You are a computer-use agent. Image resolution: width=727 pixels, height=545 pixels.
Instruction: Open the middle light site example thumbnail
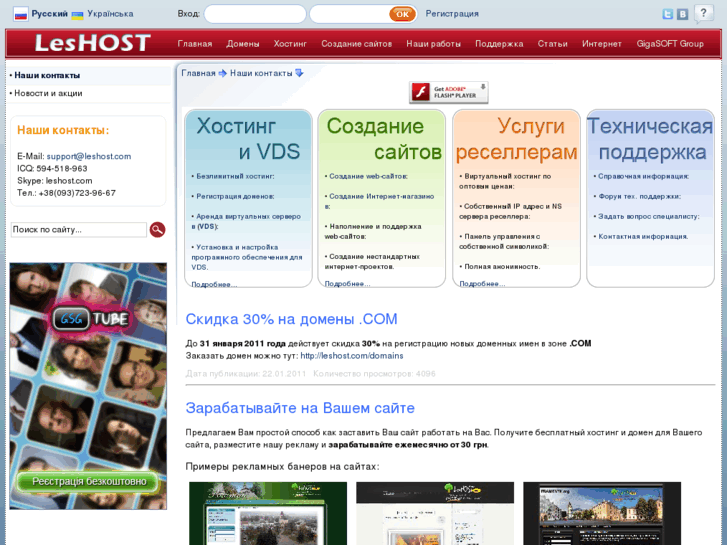435,513
